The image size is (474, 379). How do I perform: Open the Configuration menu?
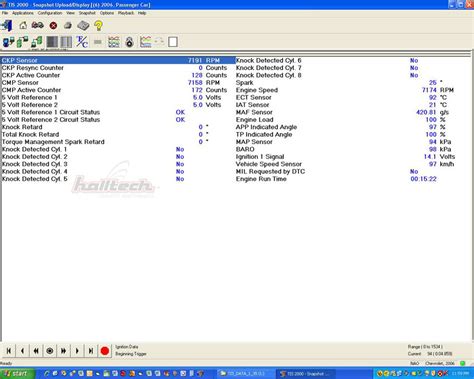tap(50, 13)
